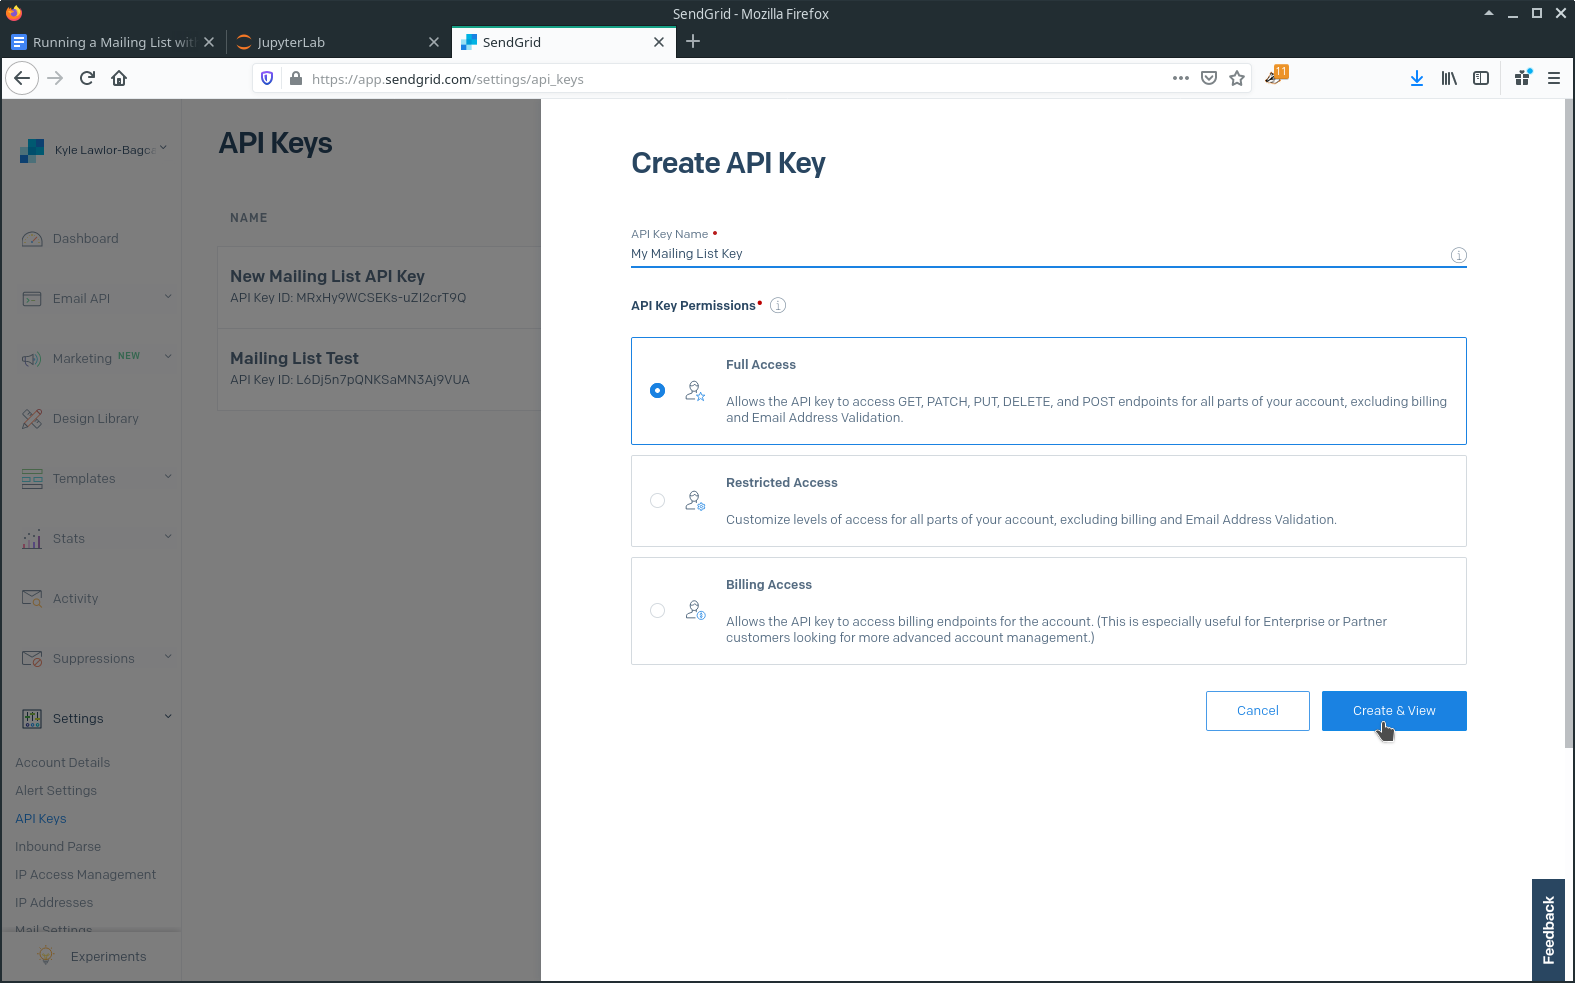The height and width of the screenshot is (983, 1575).
Task: Select the Billing Access radio button
Action: point(657,611)
